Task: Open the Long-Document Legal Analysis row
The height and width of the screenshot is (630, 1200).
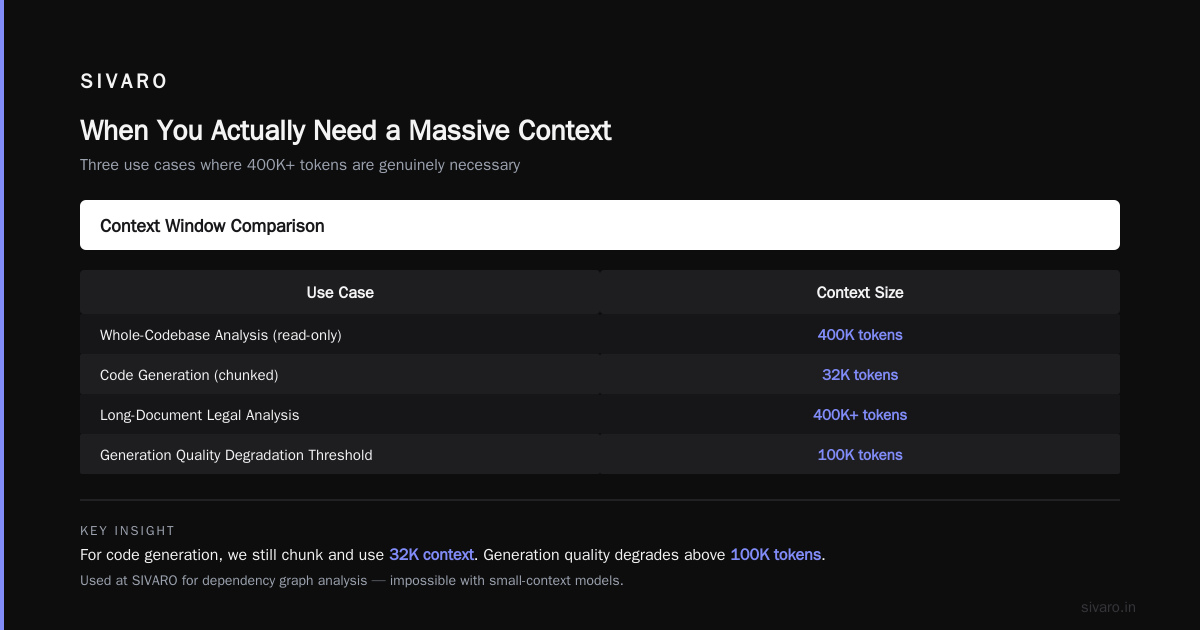Action: (600, 415)
